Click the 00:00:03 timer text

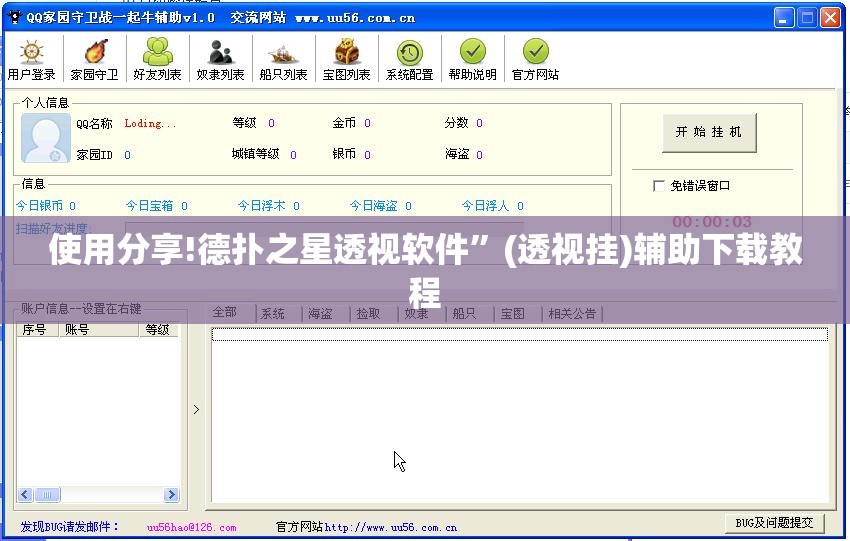712,222
